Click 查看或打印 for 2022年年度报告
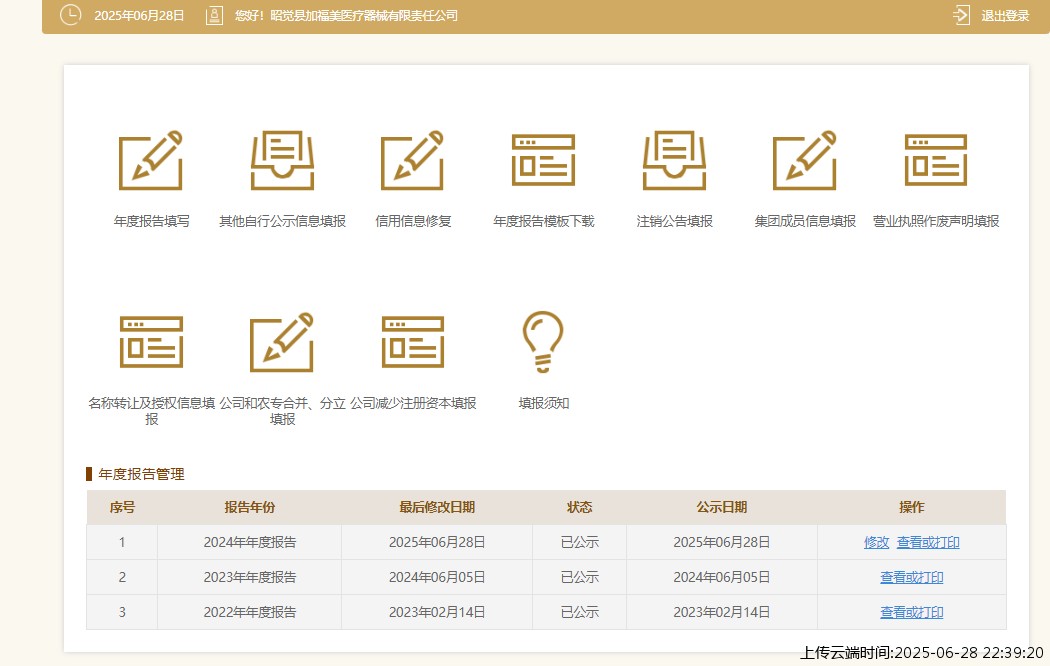The width and height of the screenshot is (1050, 666). click(911, 612)
